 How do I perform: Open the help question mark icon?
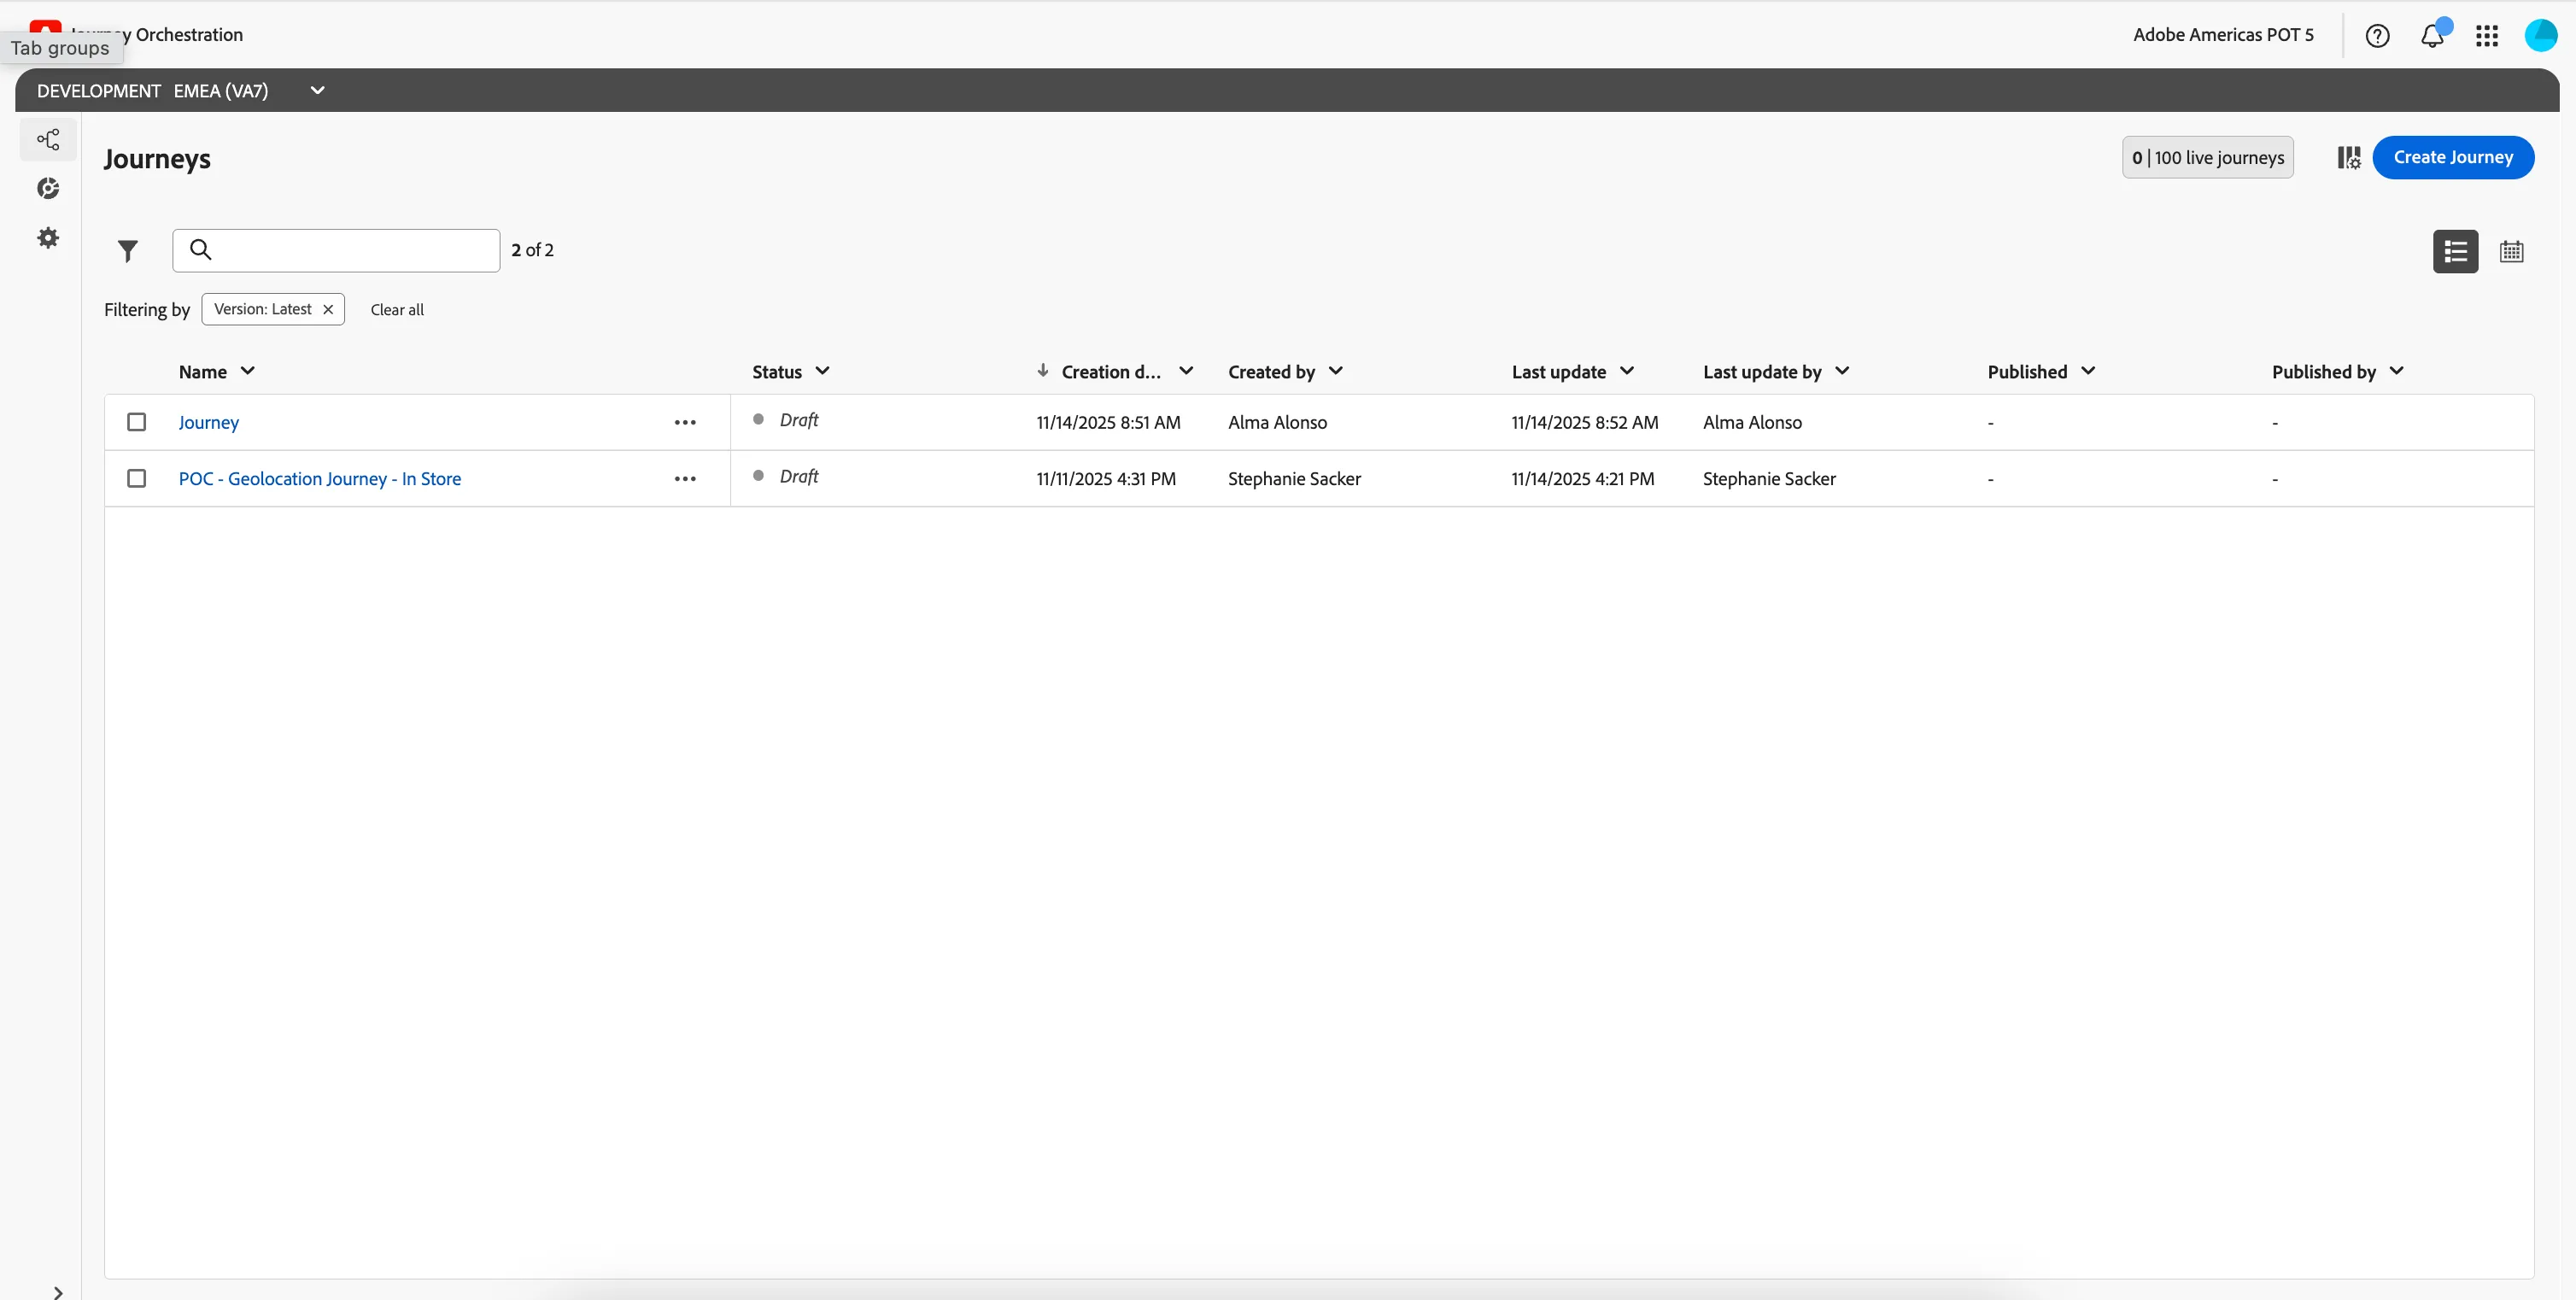pos(2377,36)
